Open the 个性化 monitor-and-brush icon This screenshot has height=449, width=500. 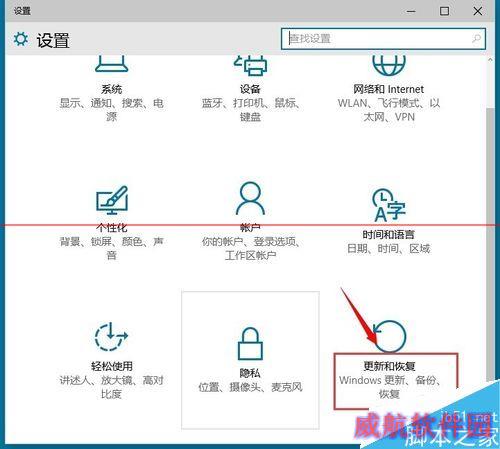click(x=112, y=200)
